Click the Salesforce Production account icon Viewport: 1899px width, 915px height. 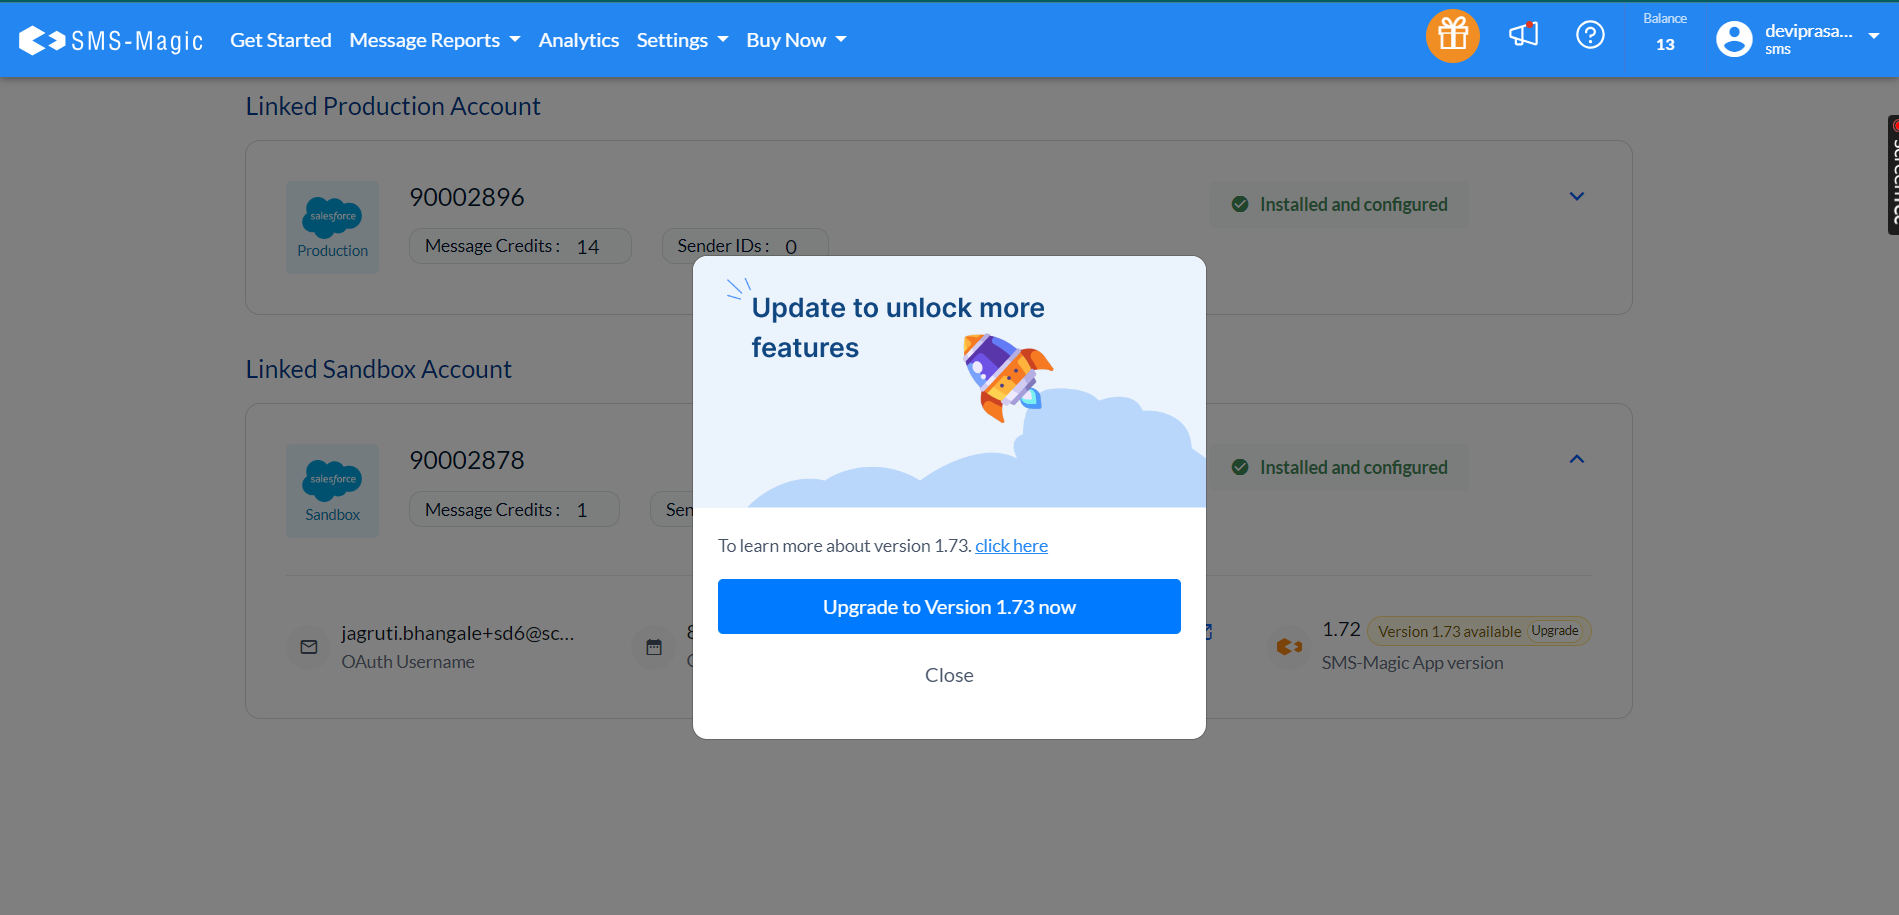[x=332, y=227]
